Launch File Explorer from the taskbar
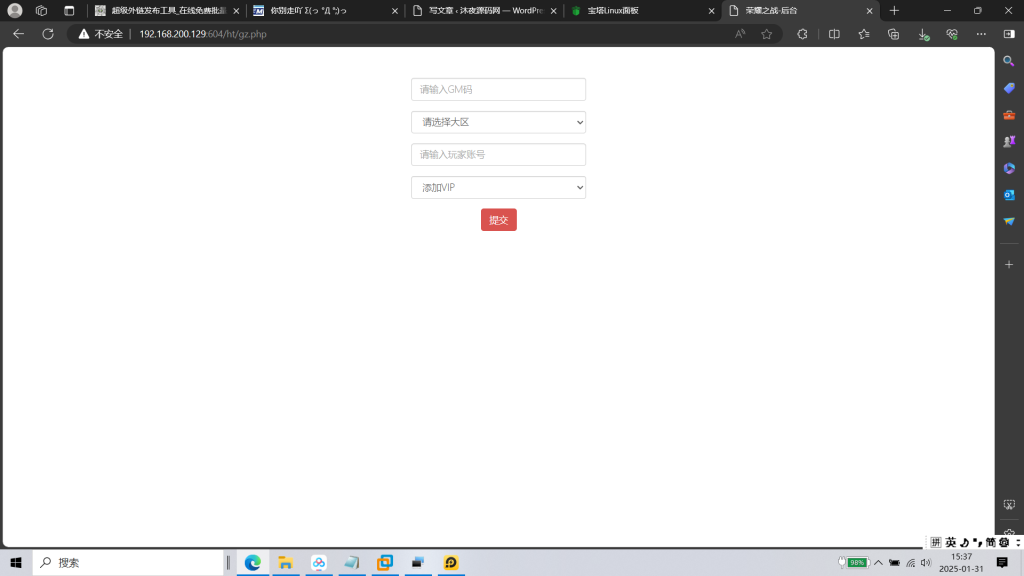 pos(285,562)
